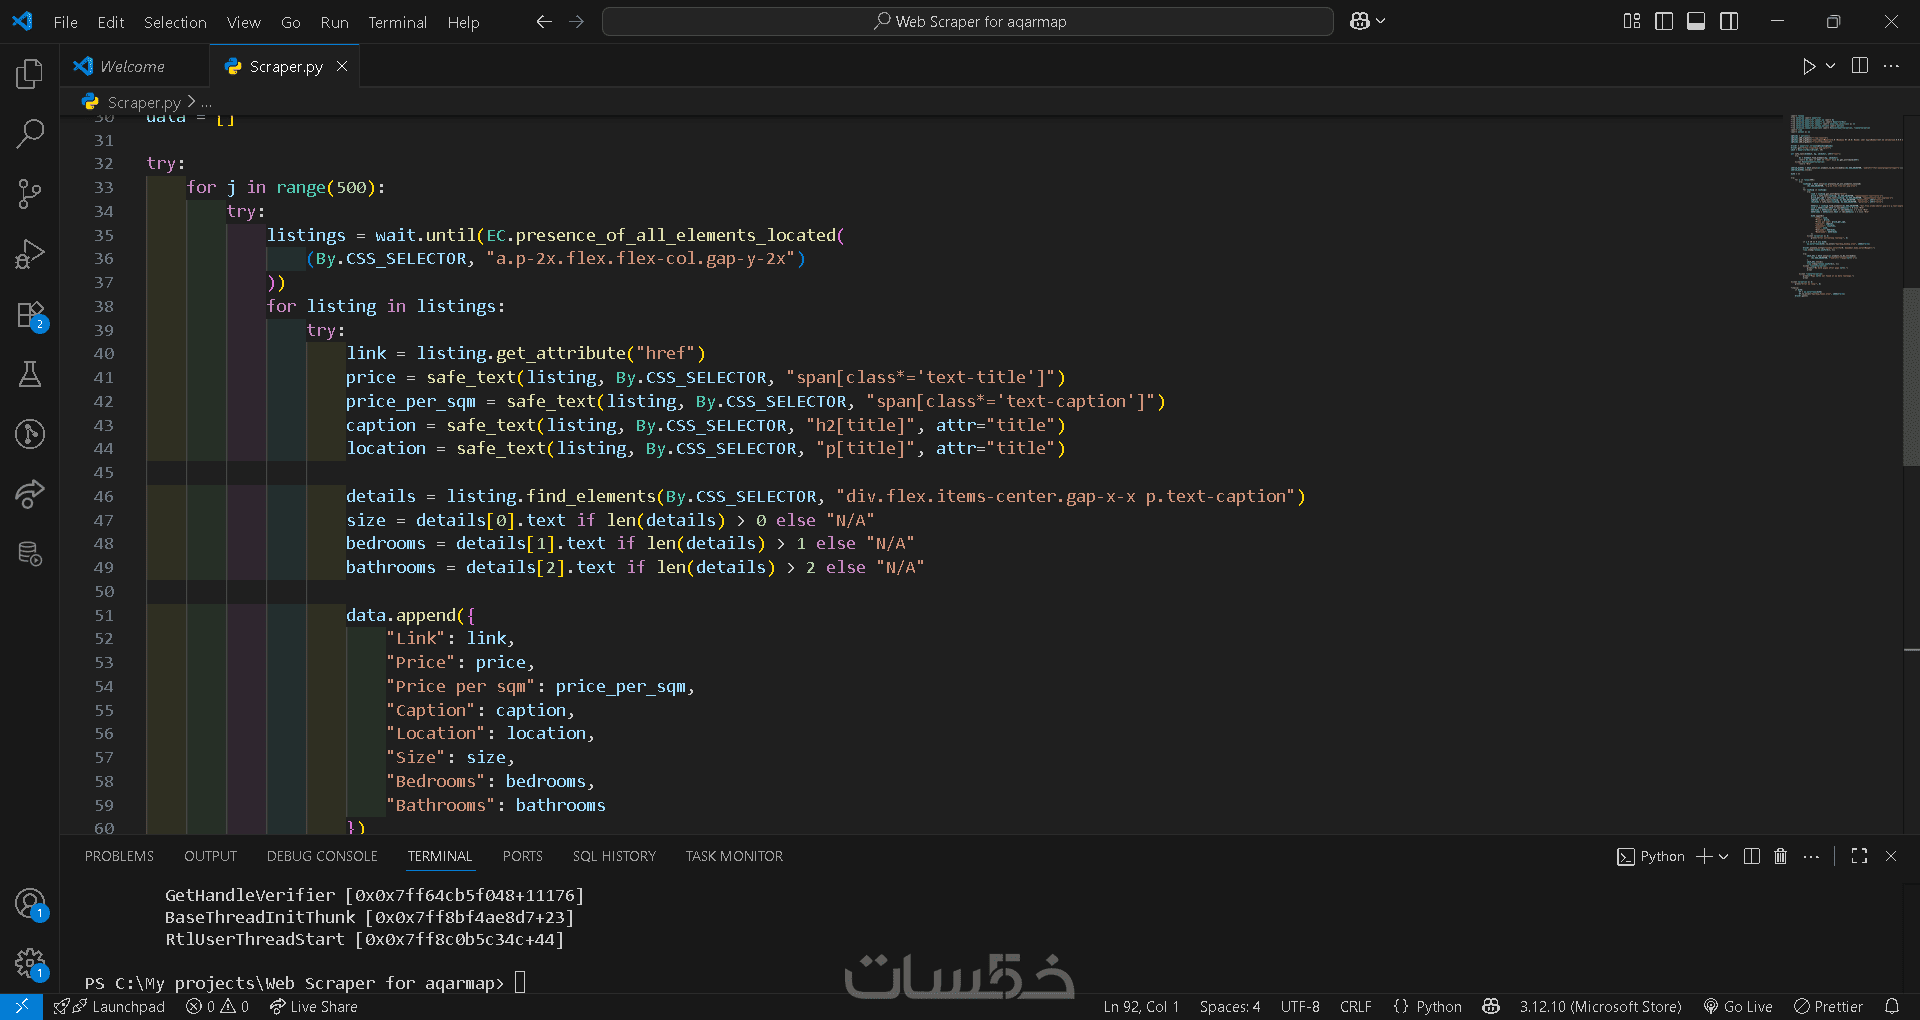The width and height of the screenshot is (1920, 1020).
Task: Open the Extensions view with badge
Action: [30, 315]
